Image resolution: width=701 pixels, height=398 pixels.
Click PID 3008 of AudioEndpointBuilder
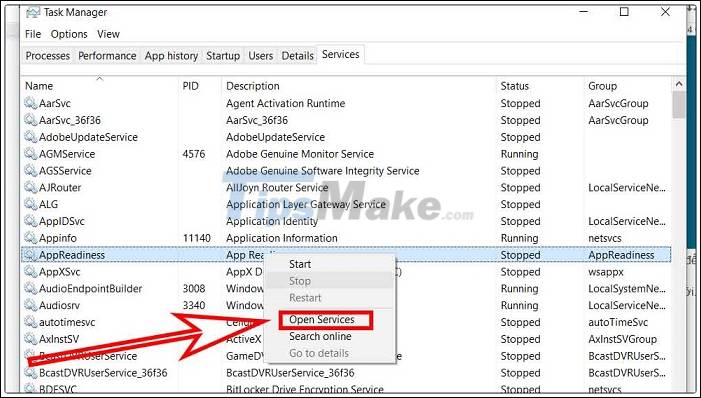coord(194,288)
